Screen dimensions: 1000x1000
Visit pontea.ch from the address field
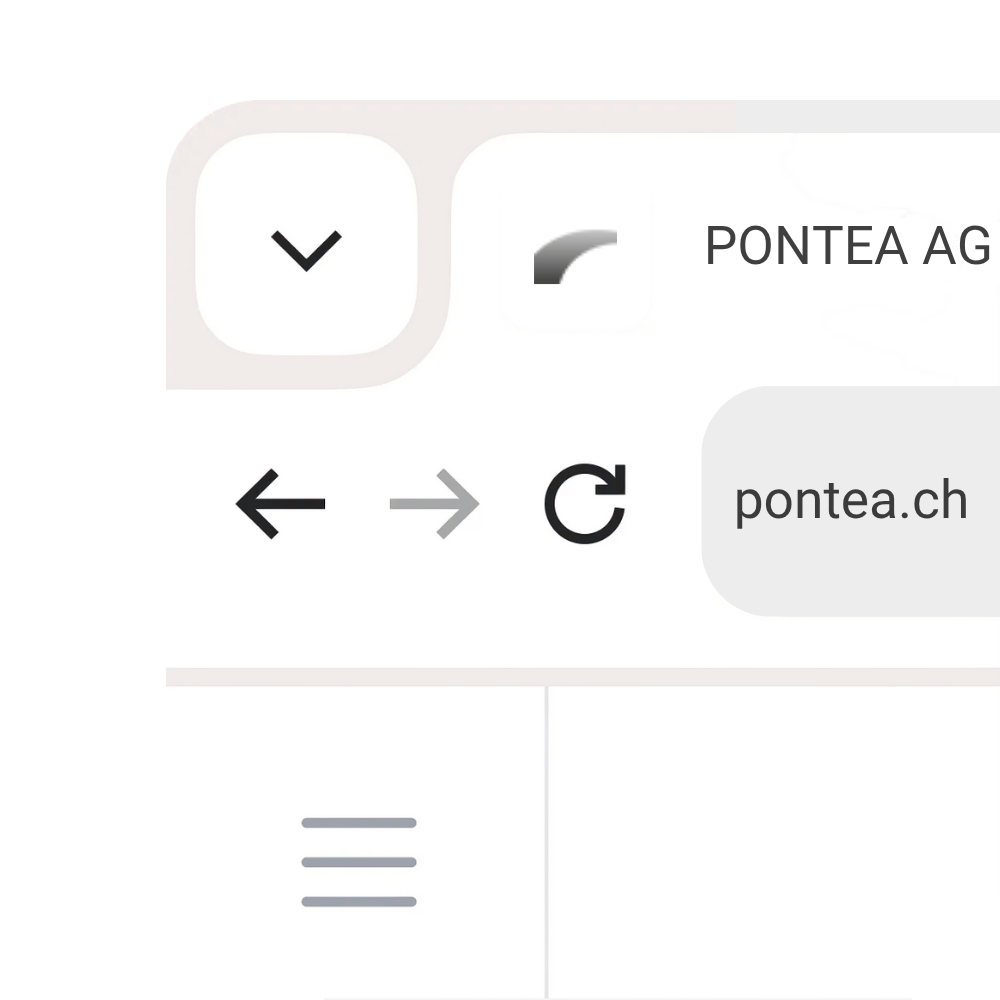click(852, 500)
